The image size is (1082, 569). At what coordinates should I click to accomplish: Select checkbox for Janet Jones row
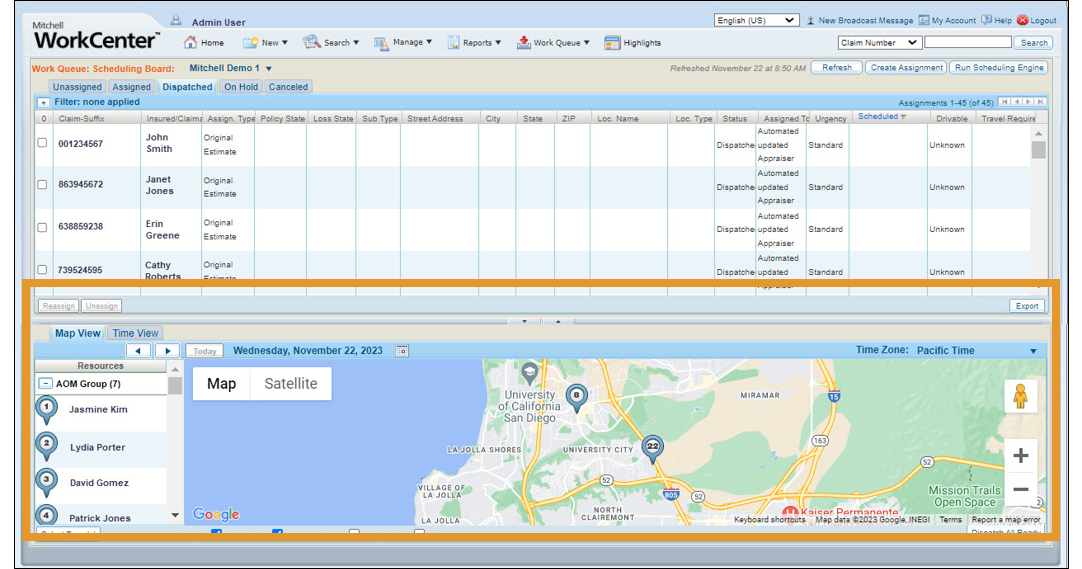(42, 185)
